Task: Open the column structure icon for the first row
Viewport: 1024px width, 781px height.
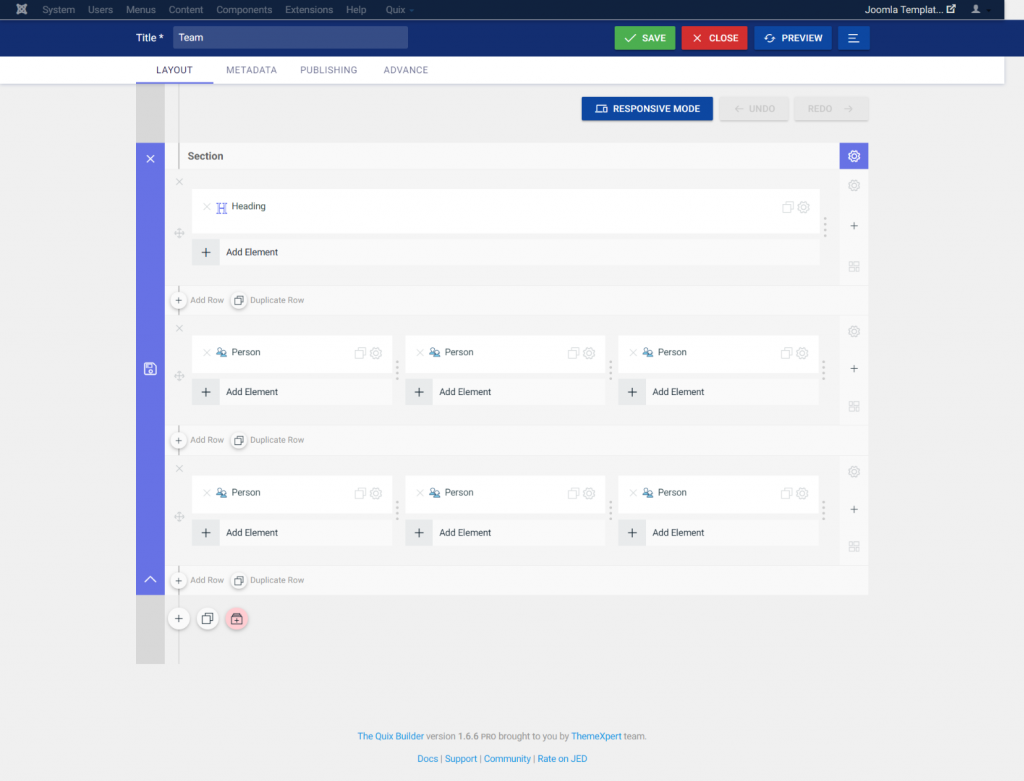Action: (854, 267)
